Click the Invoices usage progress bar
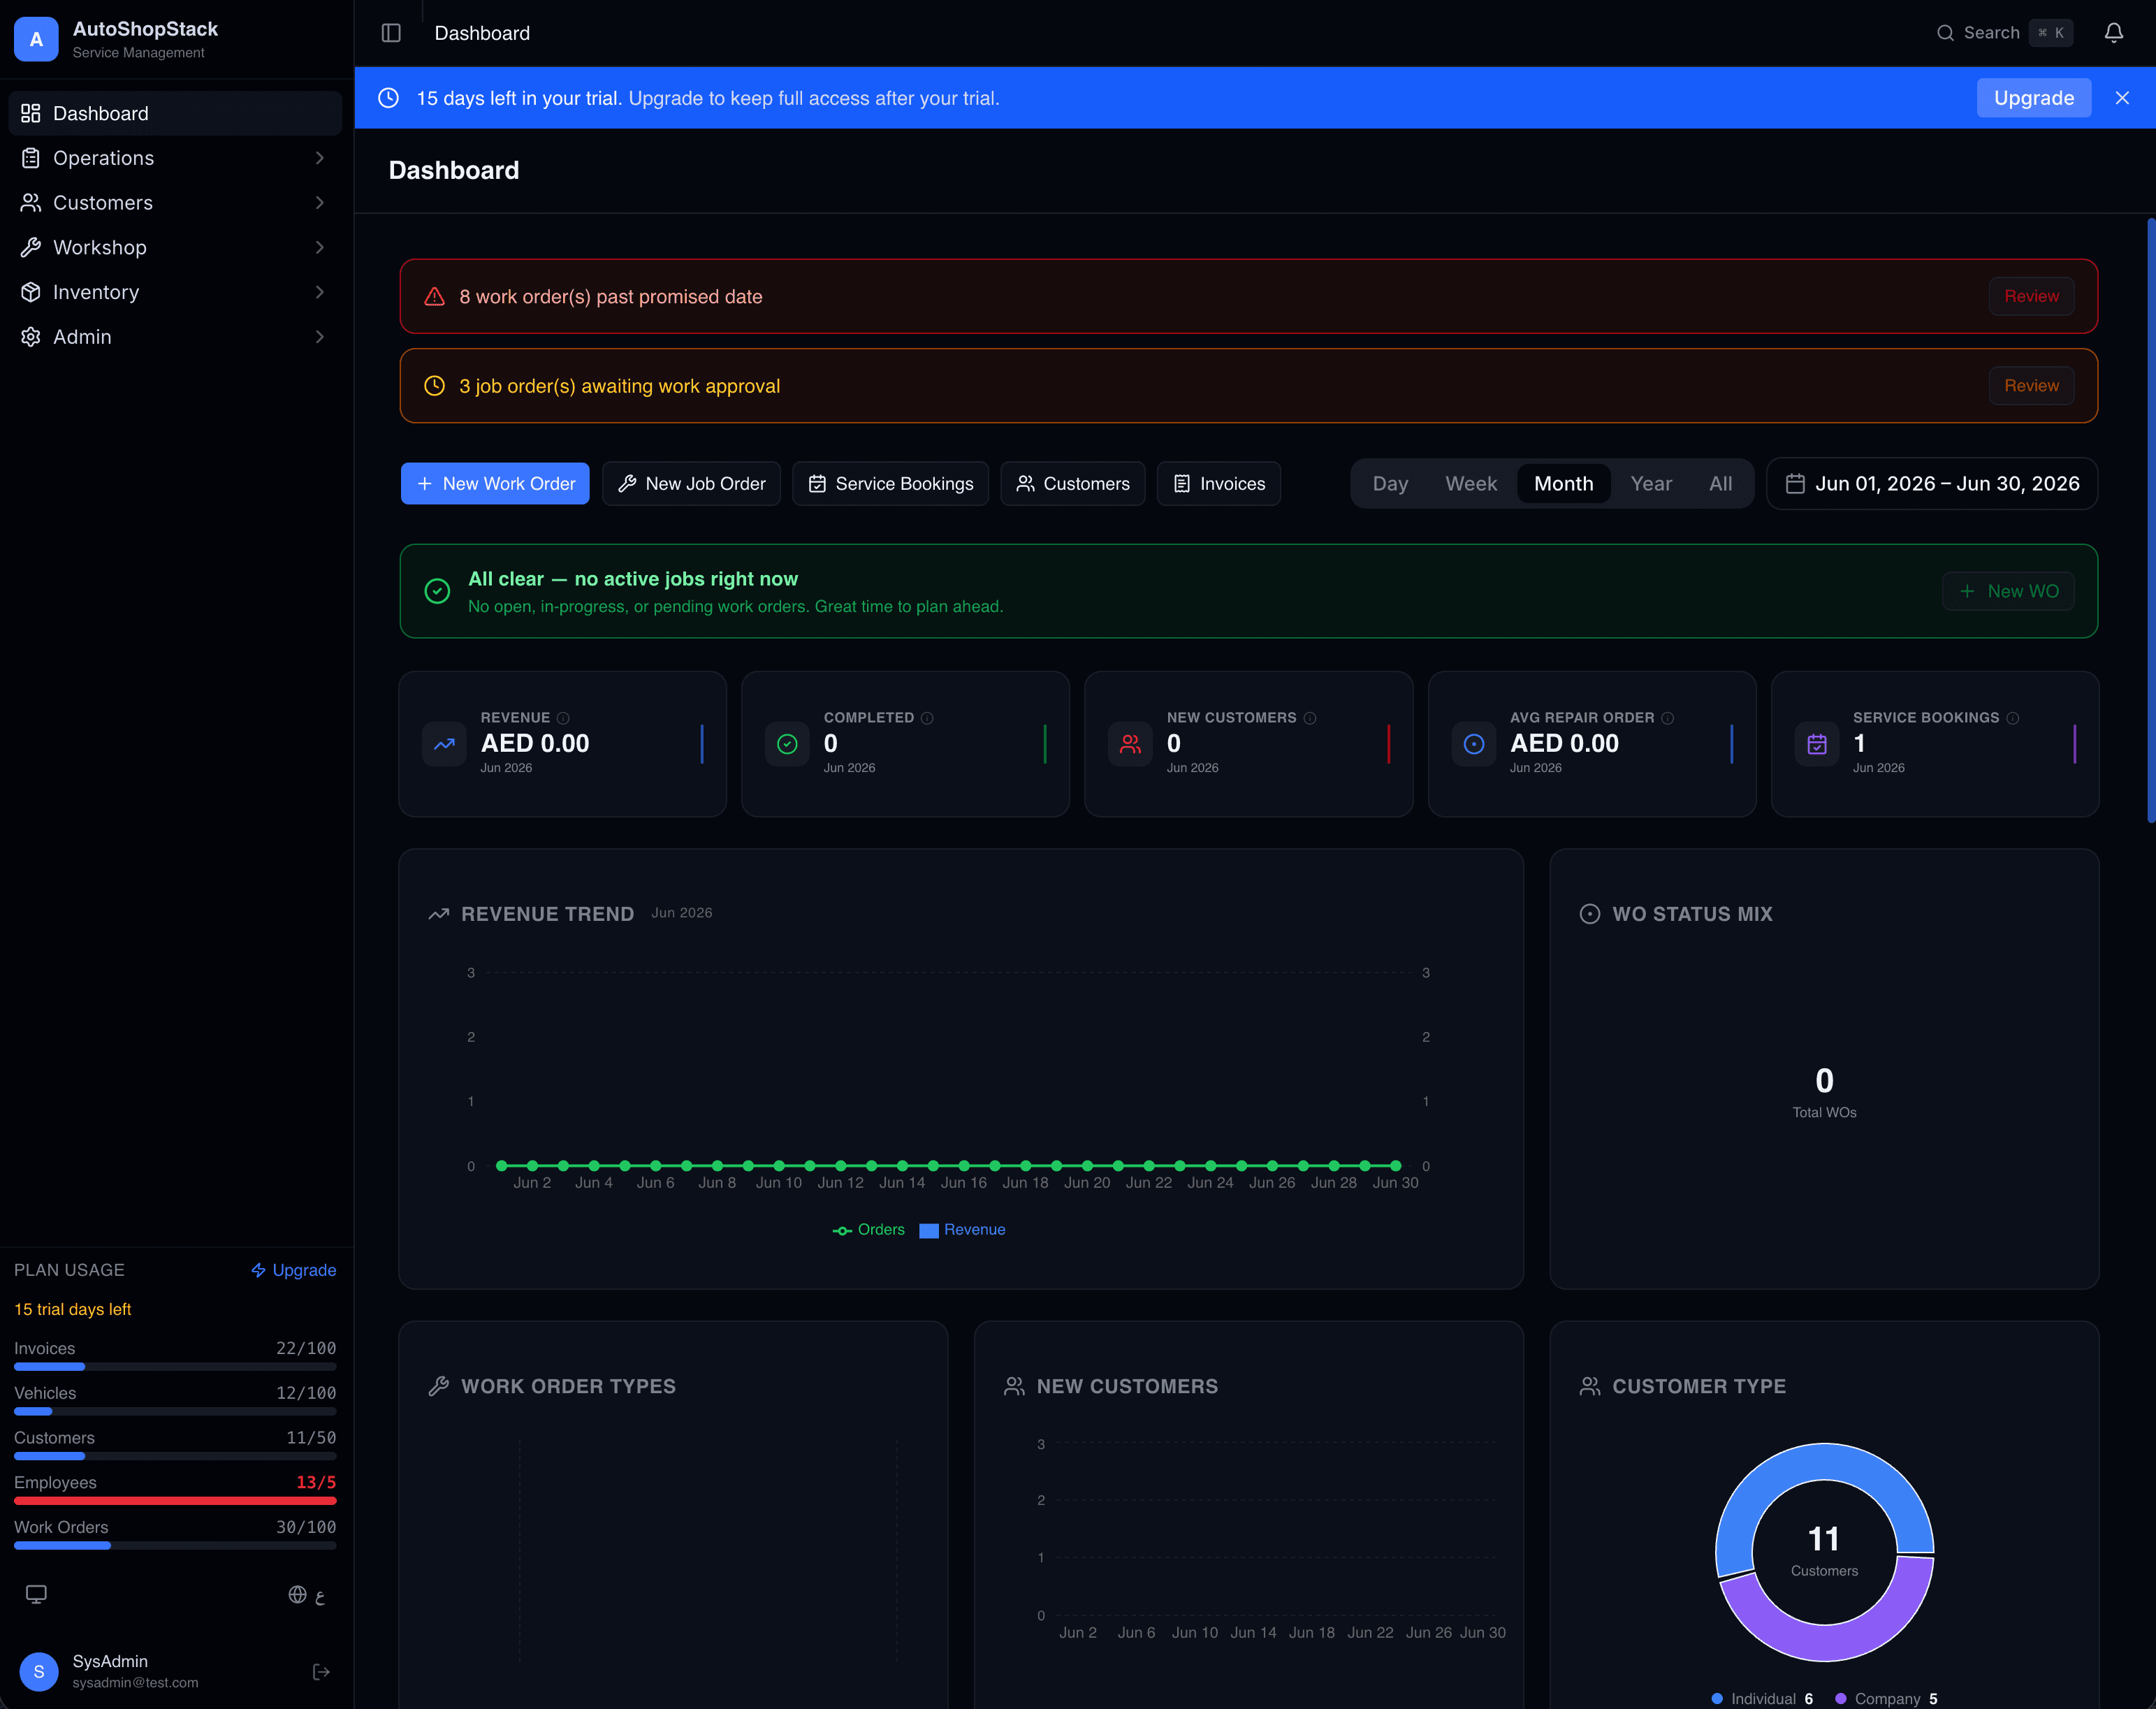Screen dimensions: 2156x1709 (x=175, y=1366)
